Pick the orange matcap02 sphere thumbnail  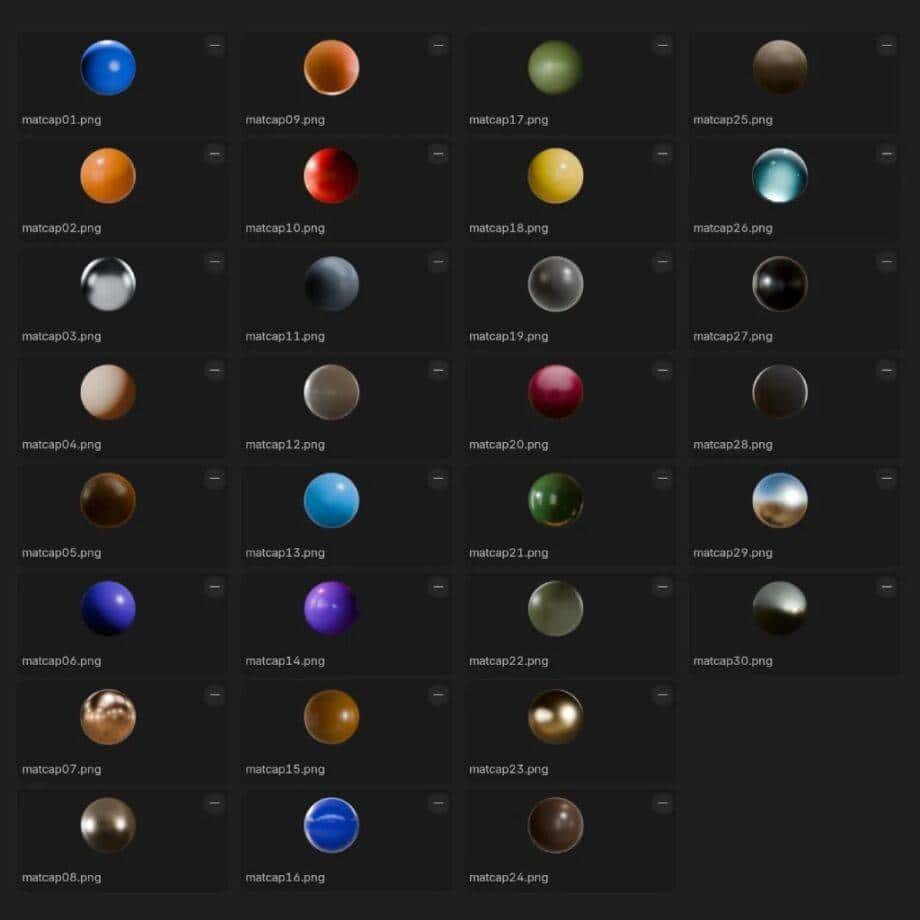pos(108,175)
